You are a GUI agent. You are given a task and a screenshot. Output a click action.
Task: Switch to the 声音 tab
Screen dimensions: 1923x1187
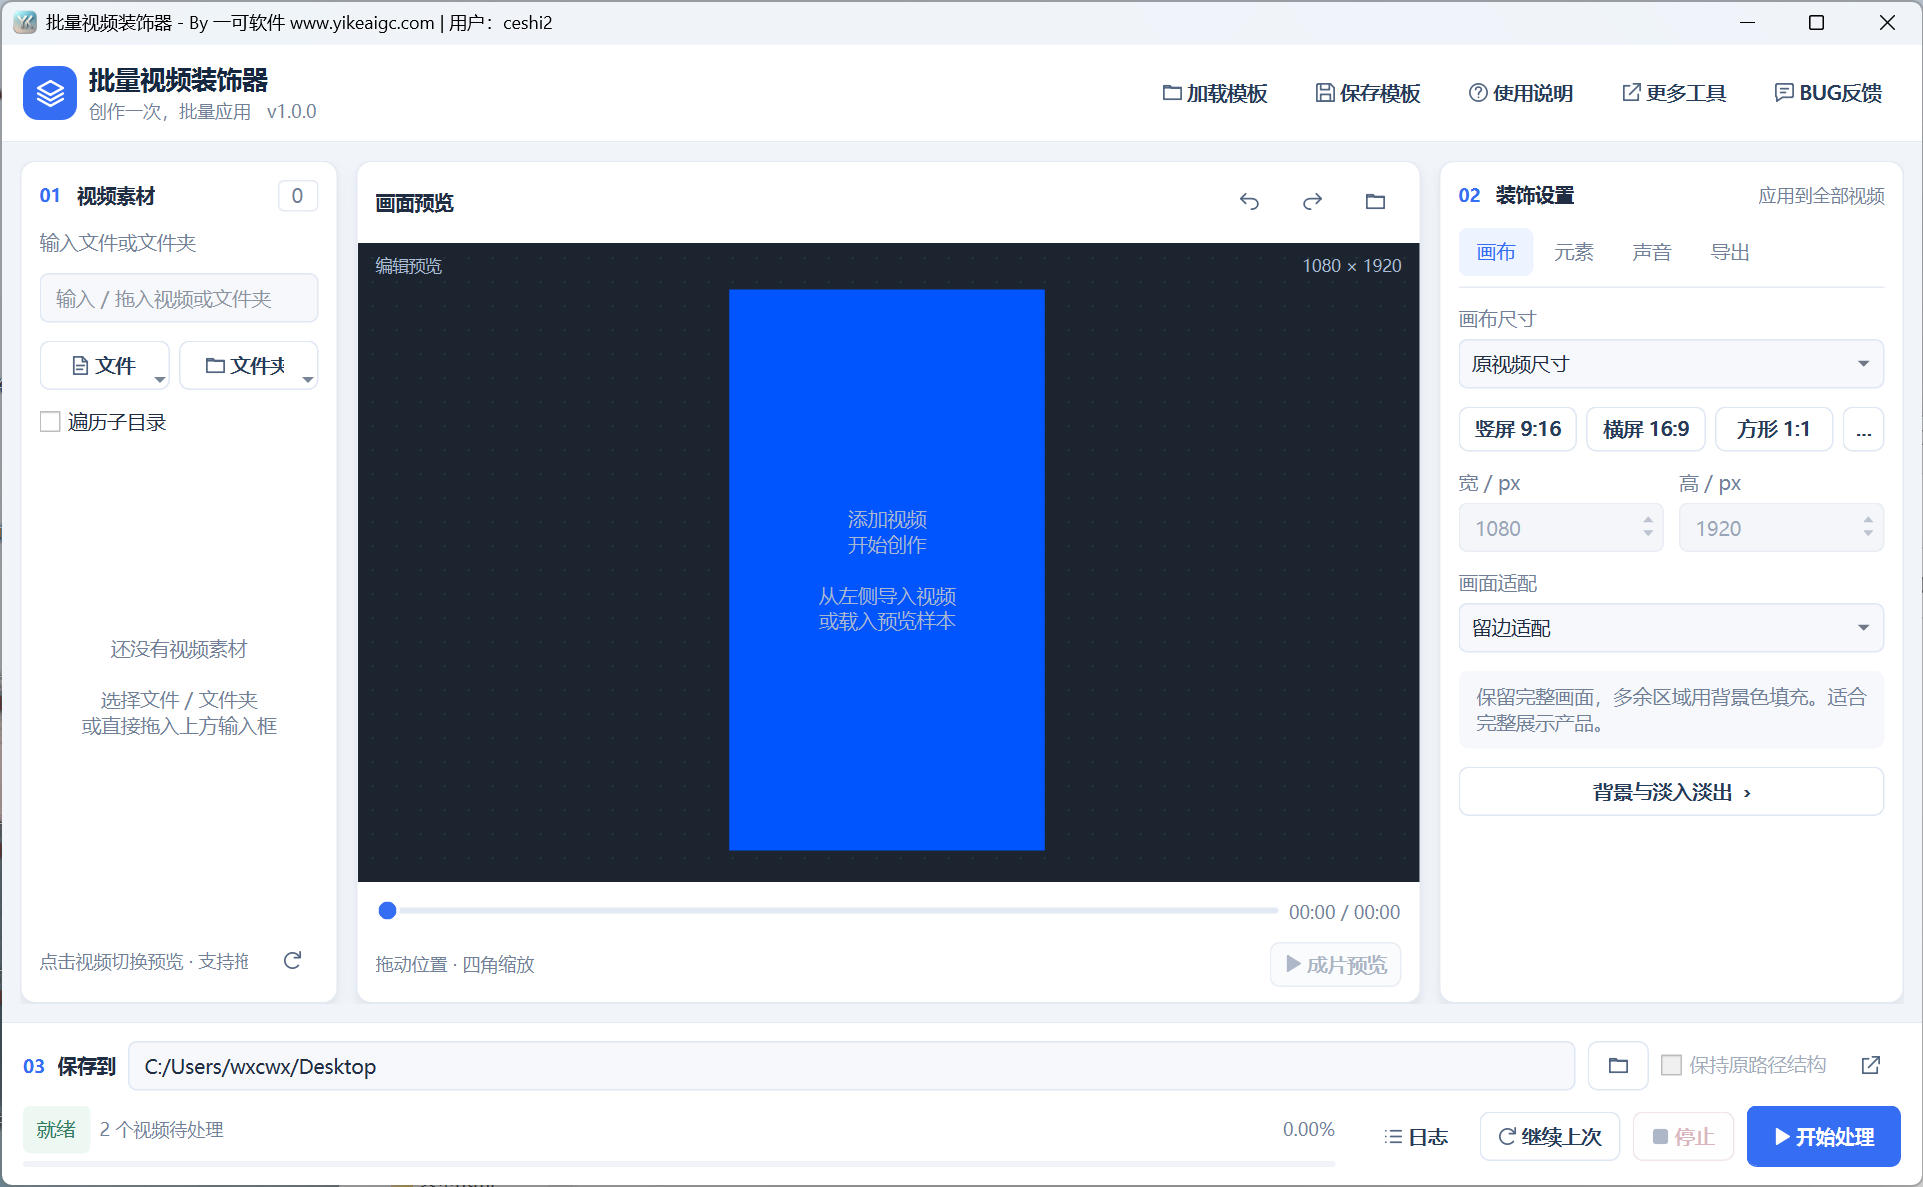click(1651, 252)
